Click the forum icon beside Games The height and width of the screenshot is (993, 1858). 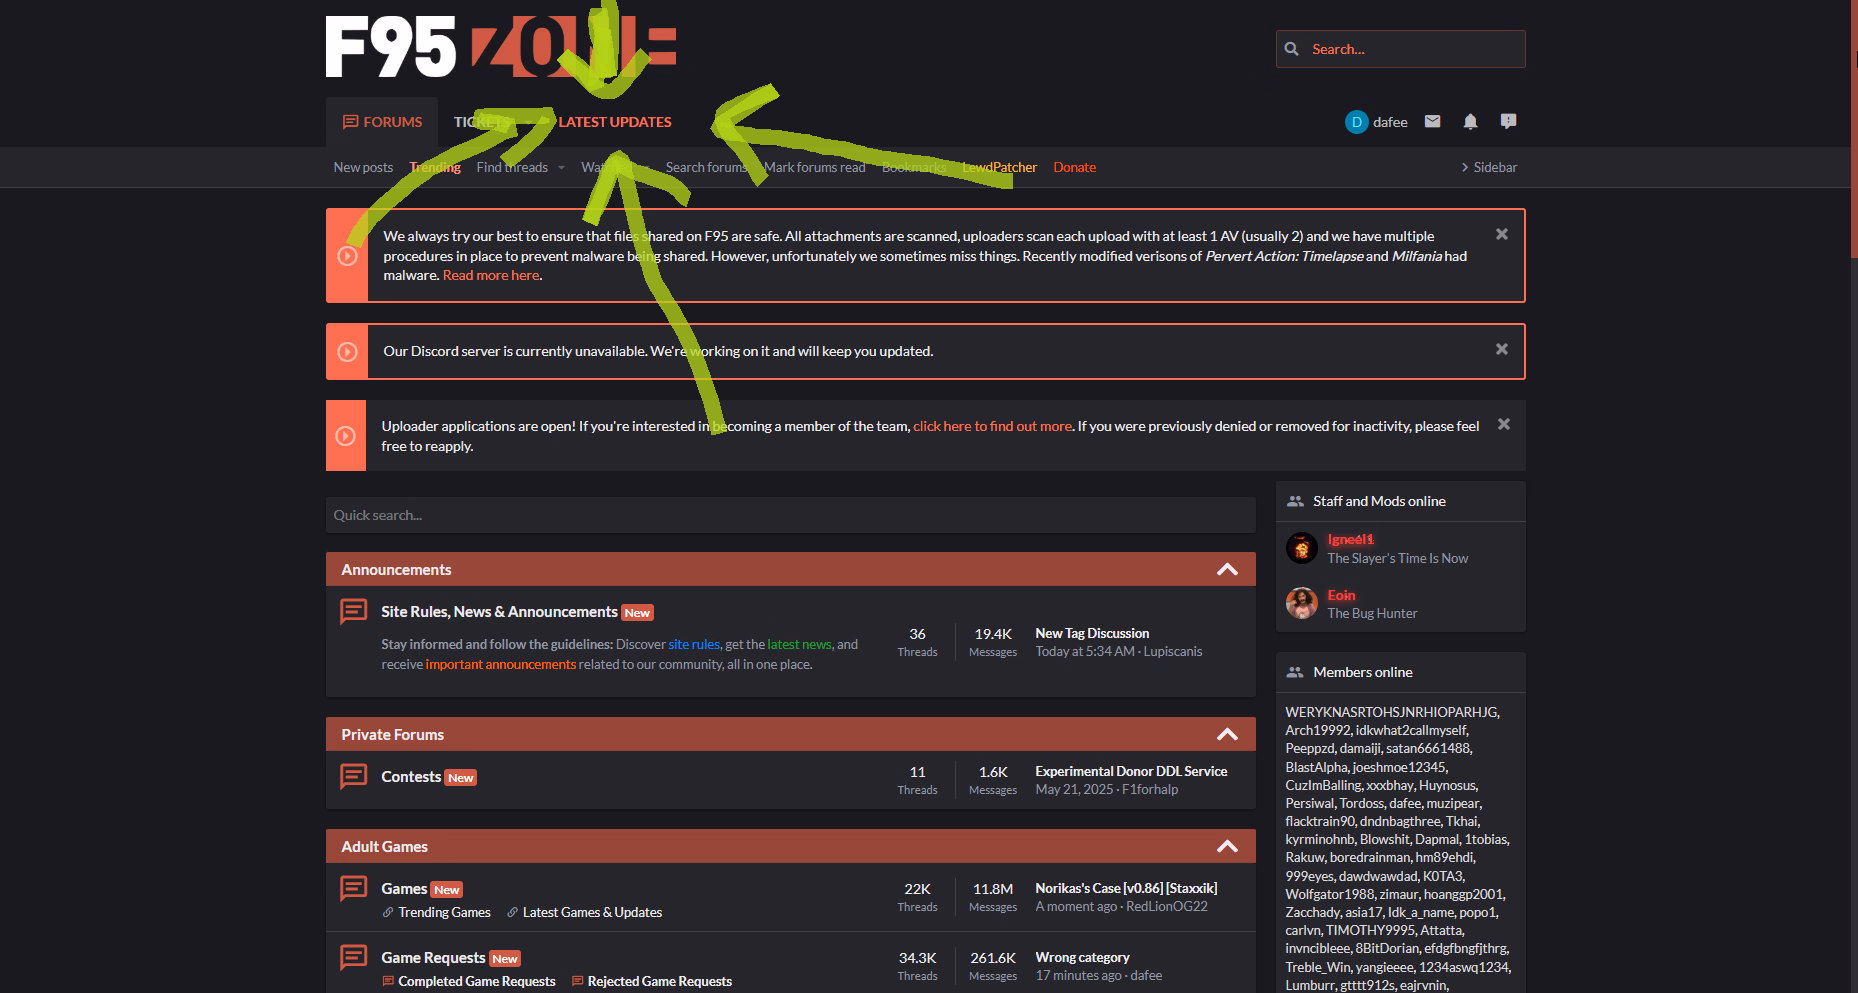tap(353, 888)
